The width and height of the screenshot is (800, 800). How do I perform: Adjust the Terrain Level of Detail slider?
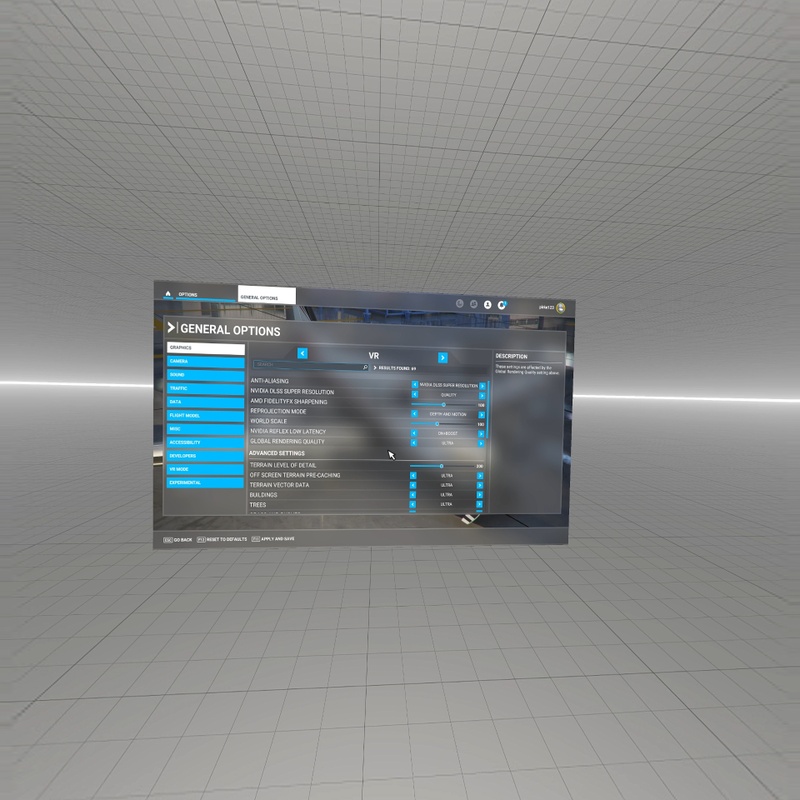coord(442,466)
